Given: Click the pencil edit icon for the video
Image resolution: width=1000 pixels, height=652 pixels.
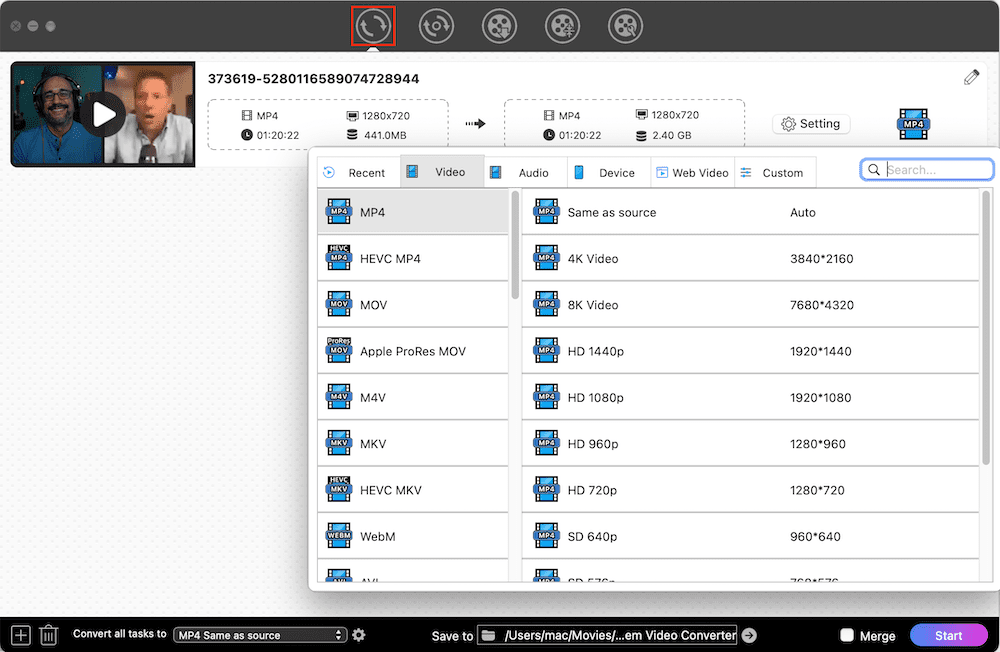Looking at the screenshot, I should (971, 78).
